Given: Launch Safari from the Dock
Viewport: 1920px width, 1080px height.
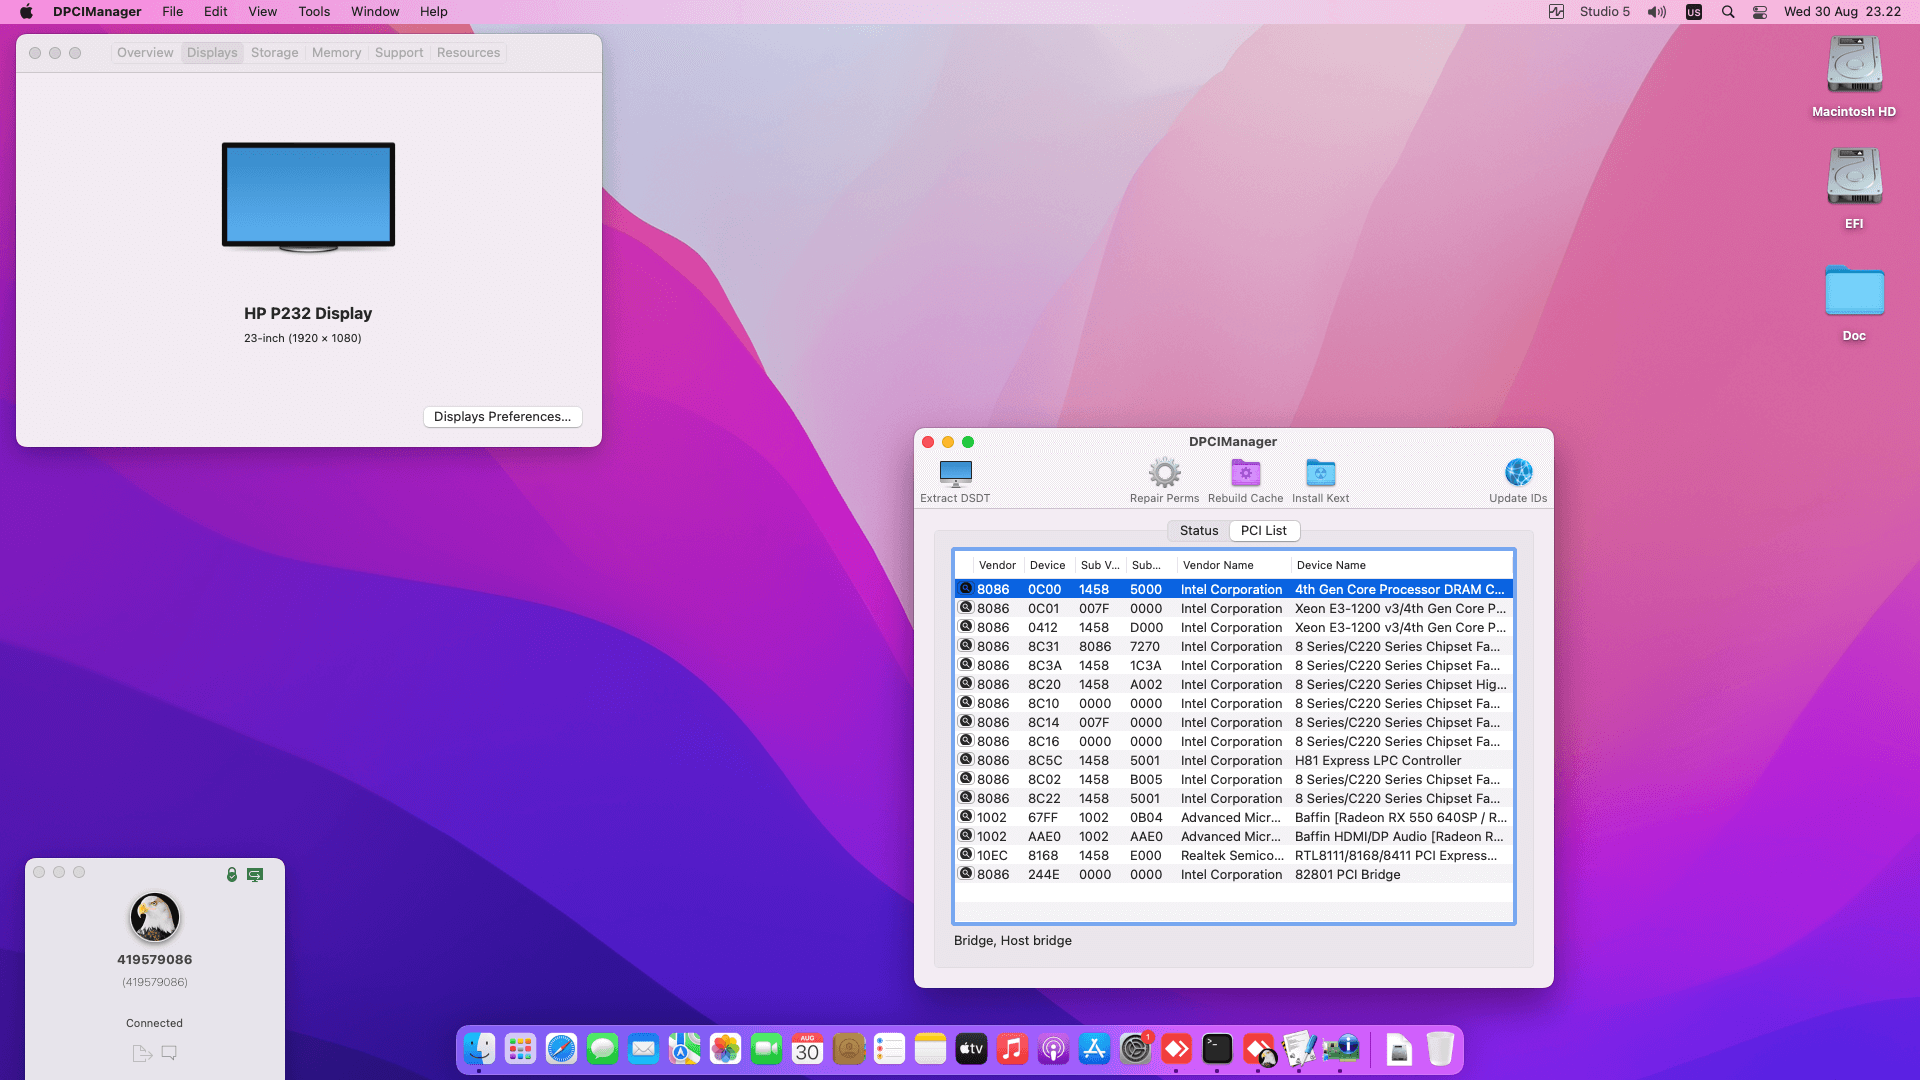Looking at the screenshot, I should [x=561, y=1049].
